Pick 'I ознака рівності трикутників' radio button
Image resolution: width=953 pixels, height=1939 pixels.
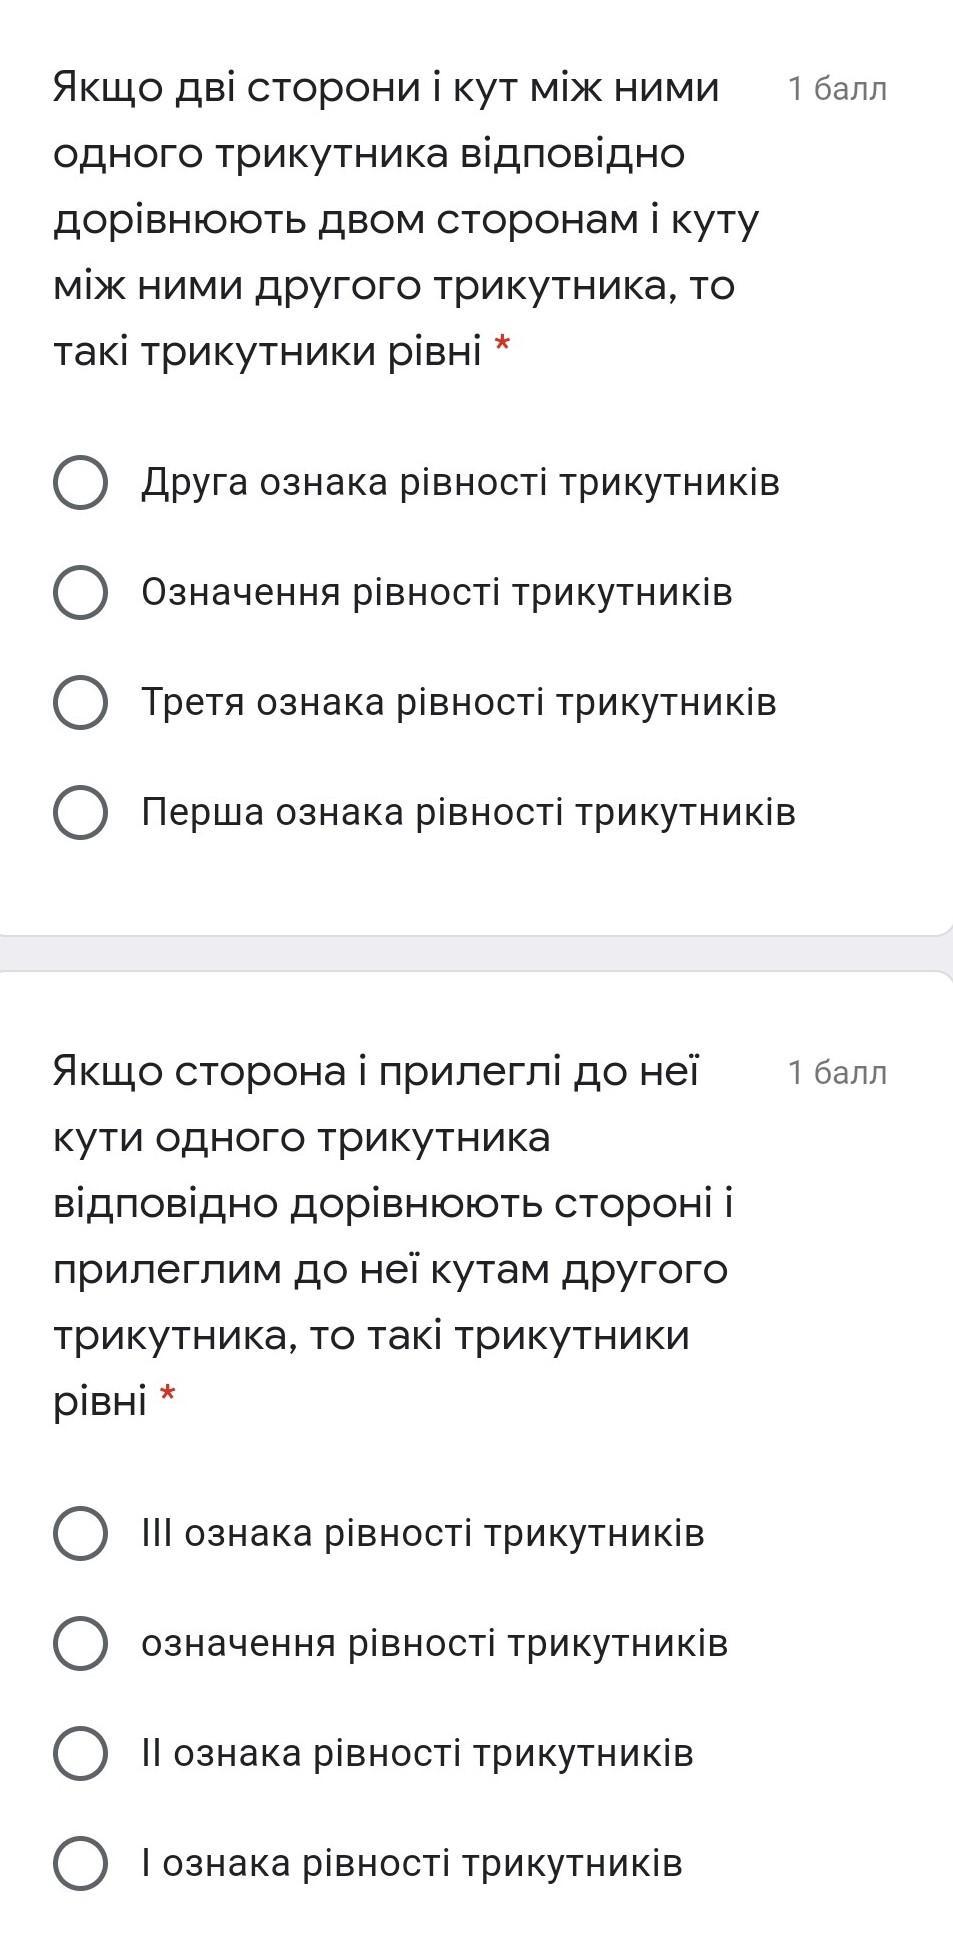click(x=80, y=1863)
